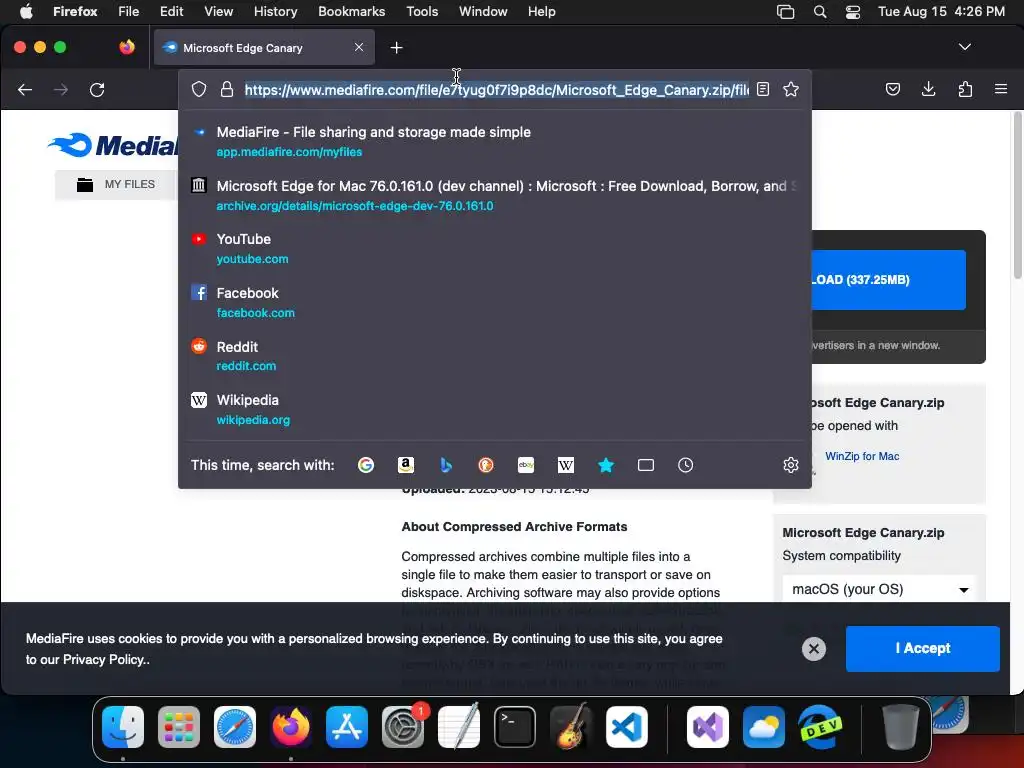Bookmark this page with the star icon

pyautogui.click(x=791, y=89)
